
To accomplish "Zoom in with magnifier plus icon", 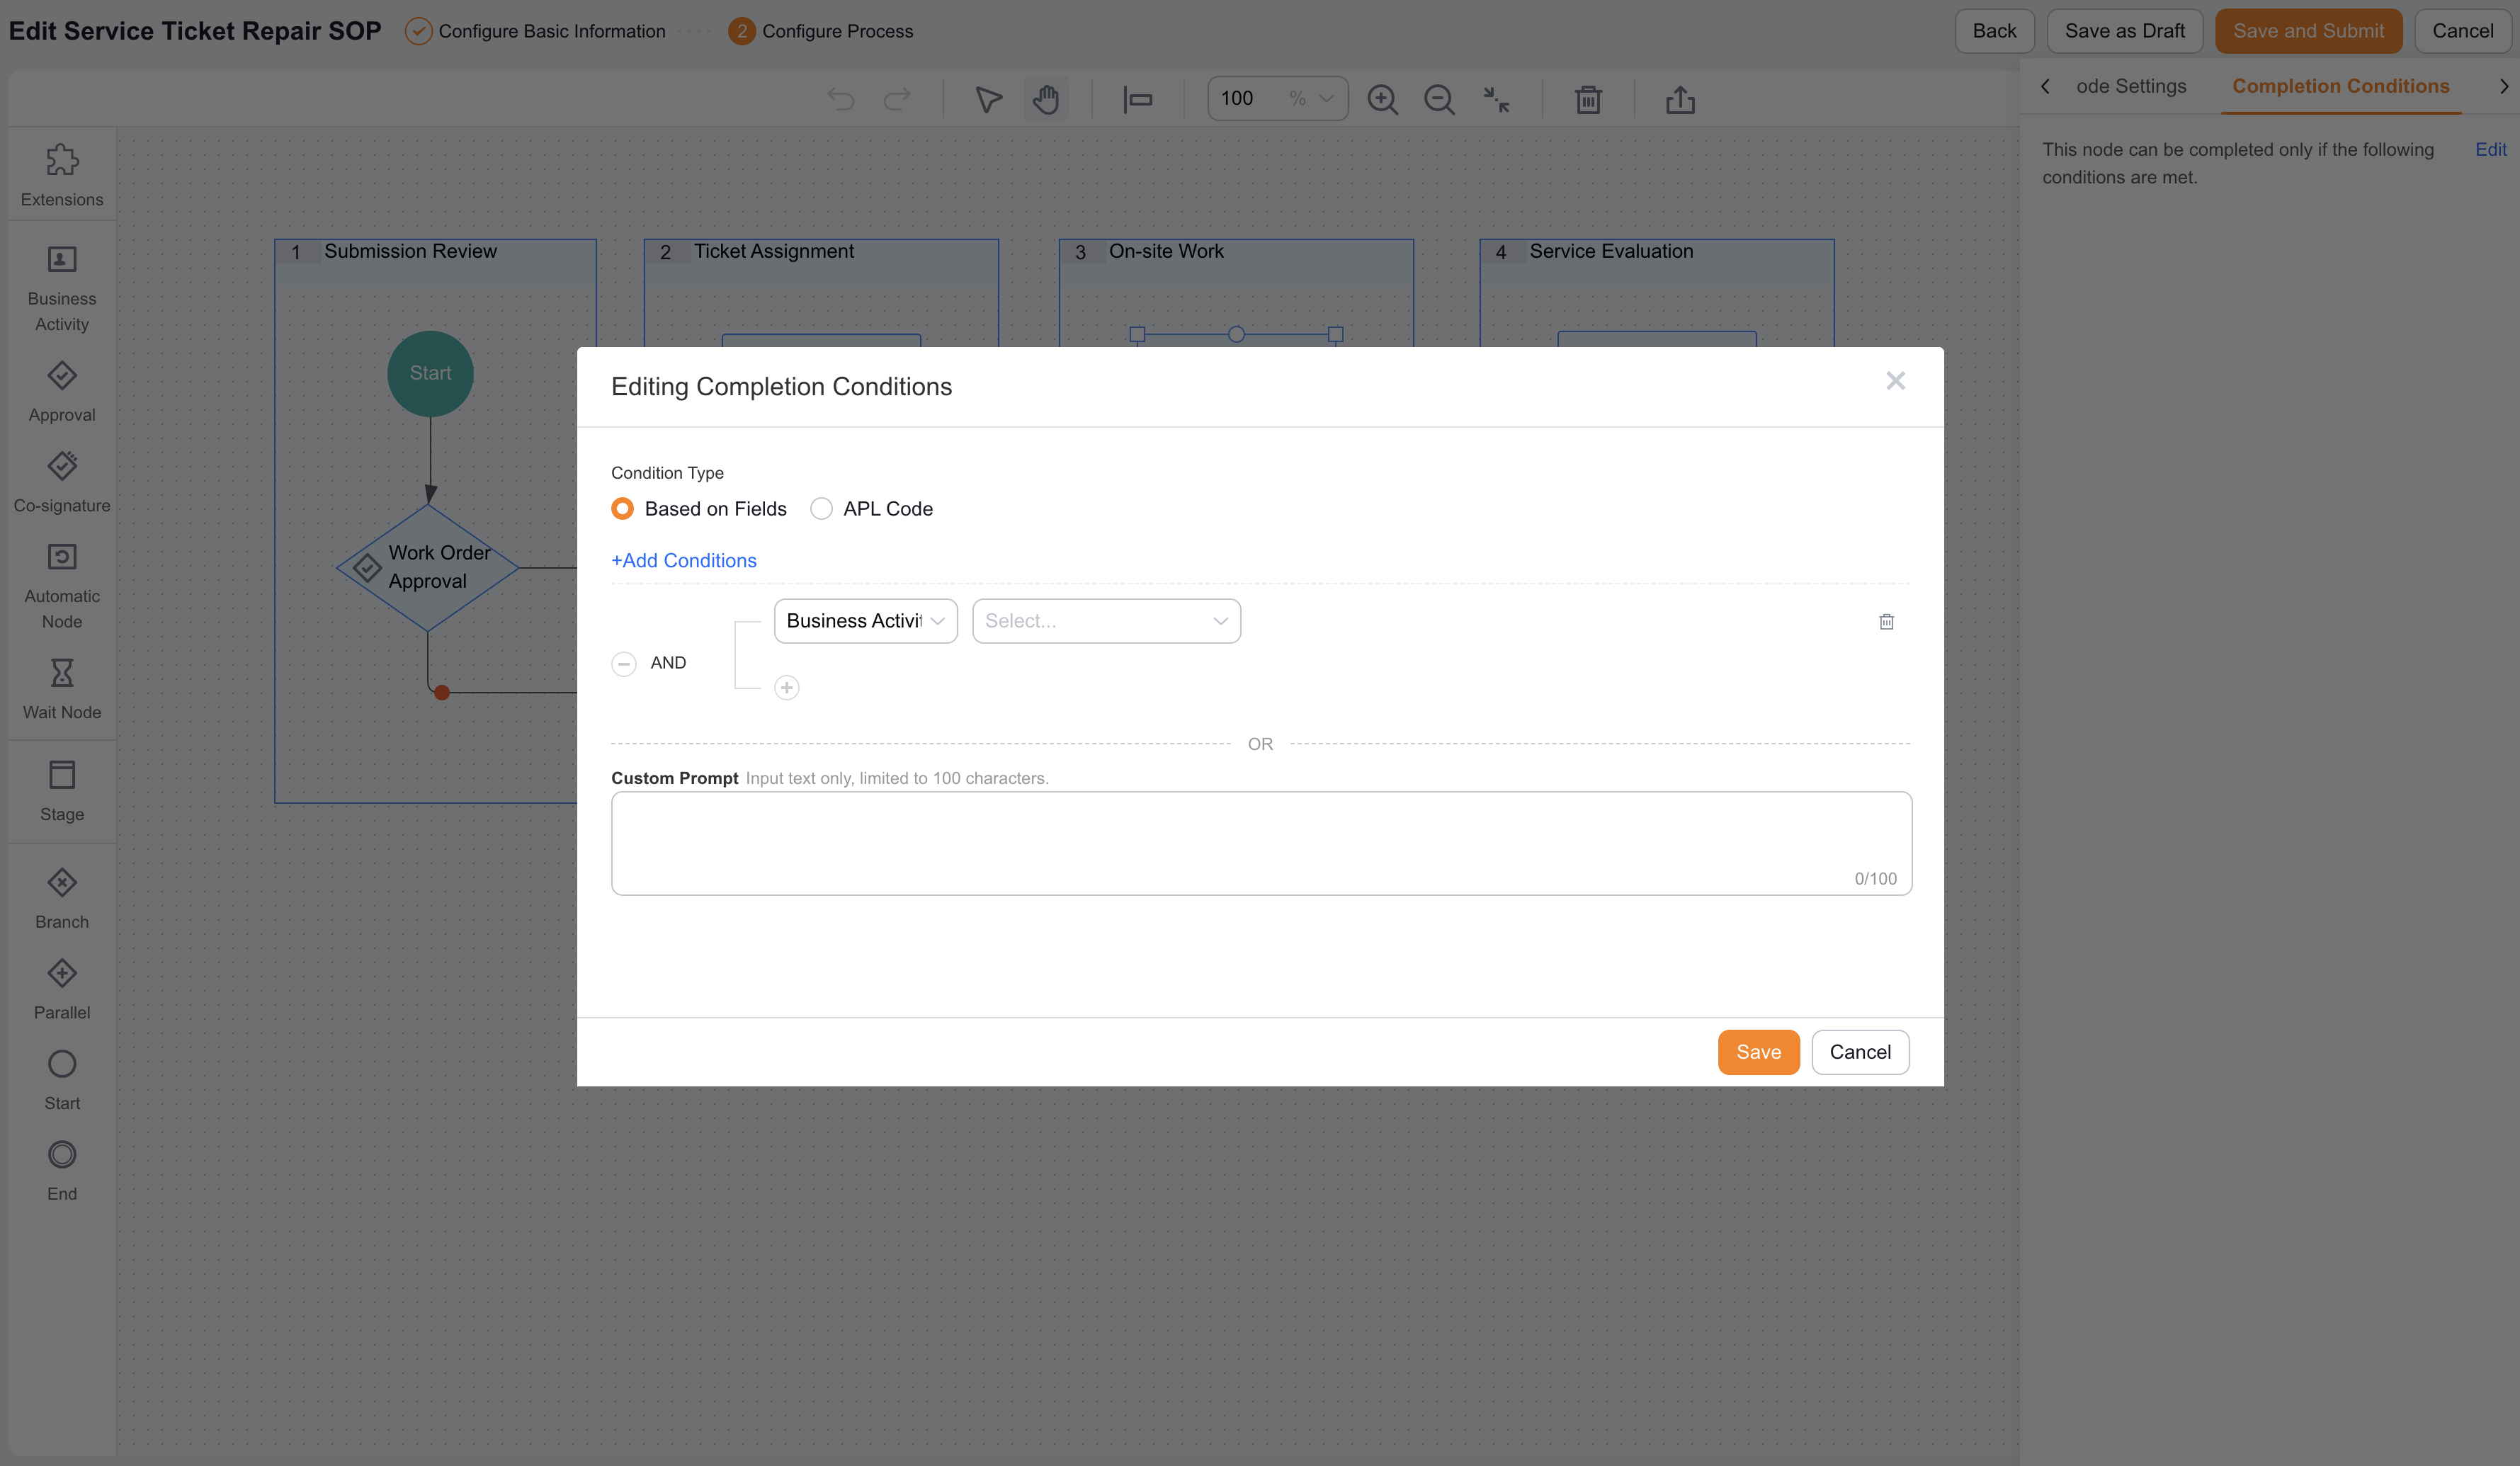I will click(x=1383, y=99).
